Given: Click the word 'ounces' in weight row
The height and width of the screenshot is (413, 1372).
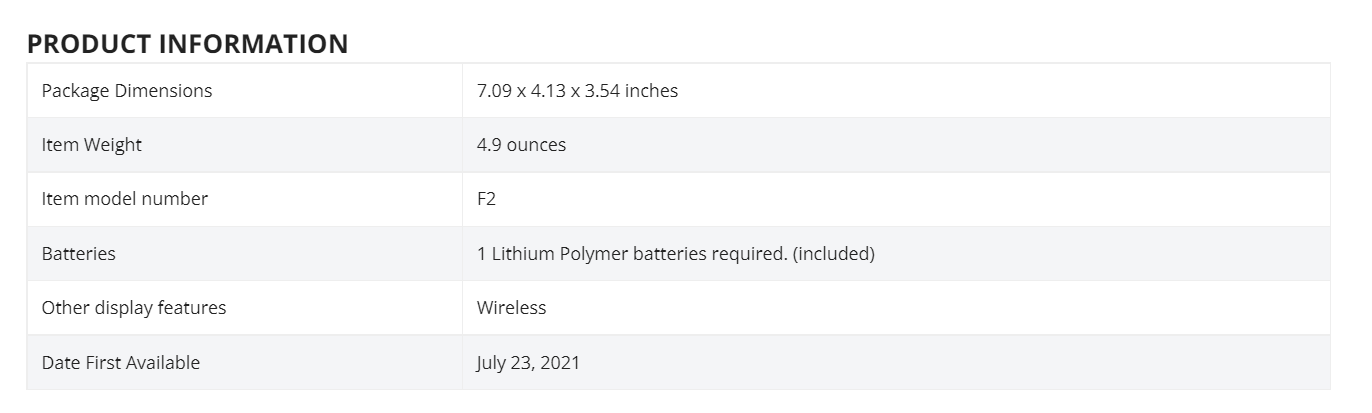Looking at the screenshot, I should tap(536, 145).
